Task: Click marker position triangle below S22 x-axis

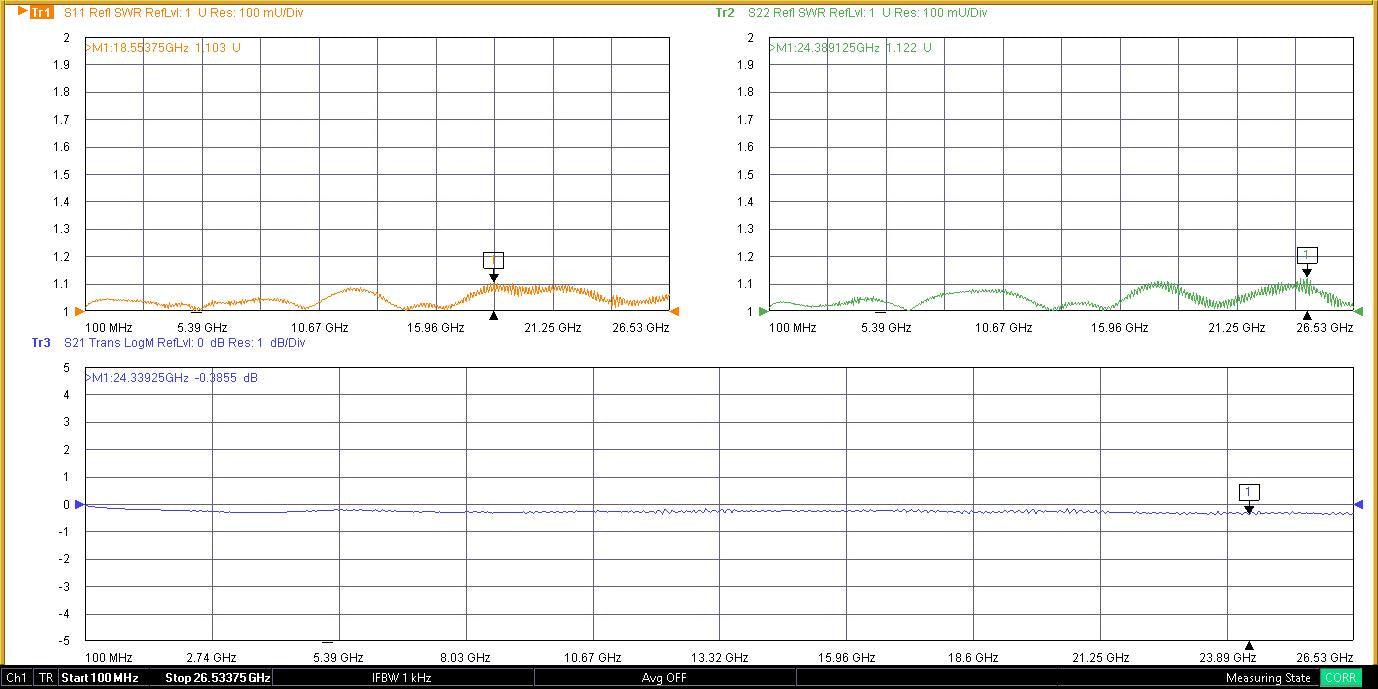Action: (x=1307, y=316)
